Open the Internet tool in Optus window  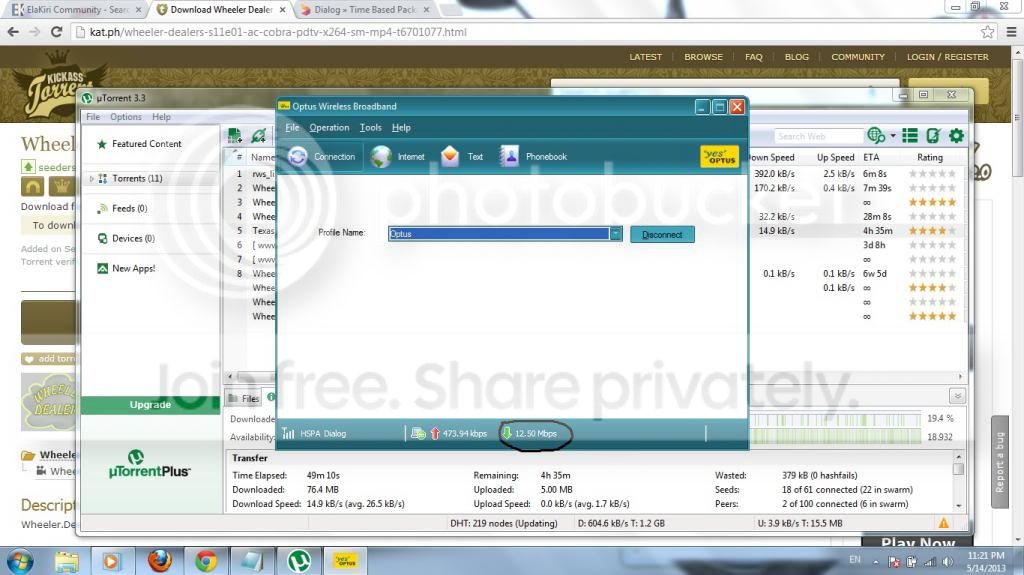(398, 157)
